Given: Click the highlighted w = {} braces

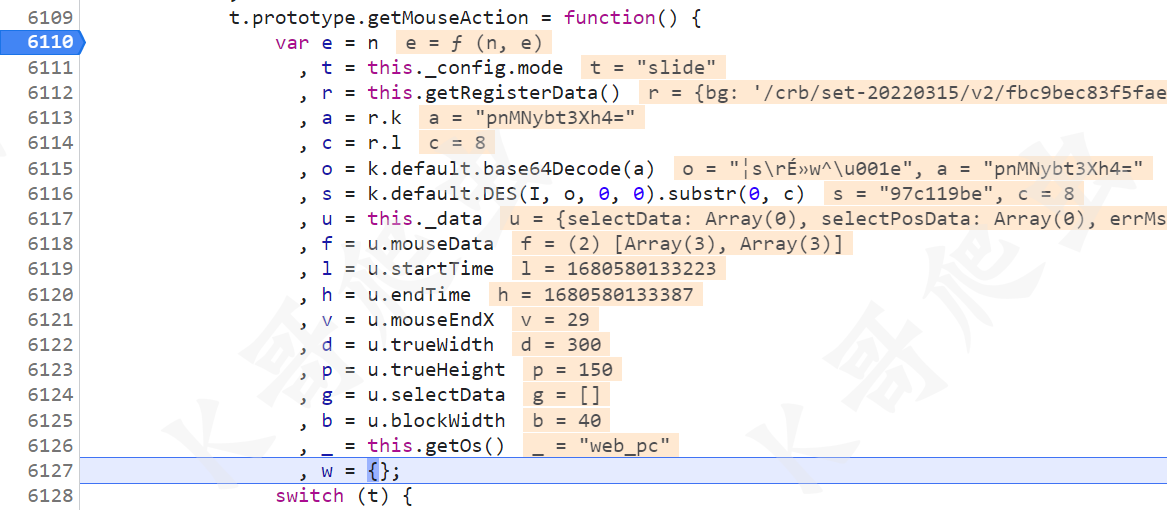Looking at the screenshot, I should [x=379, y=471].
